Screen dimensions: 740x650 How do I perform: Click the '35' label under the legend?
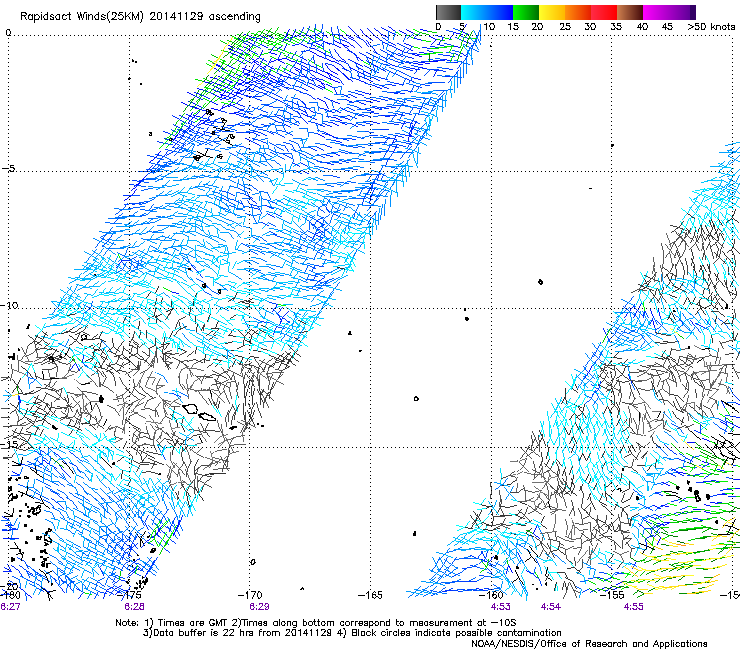click(616, 27)
